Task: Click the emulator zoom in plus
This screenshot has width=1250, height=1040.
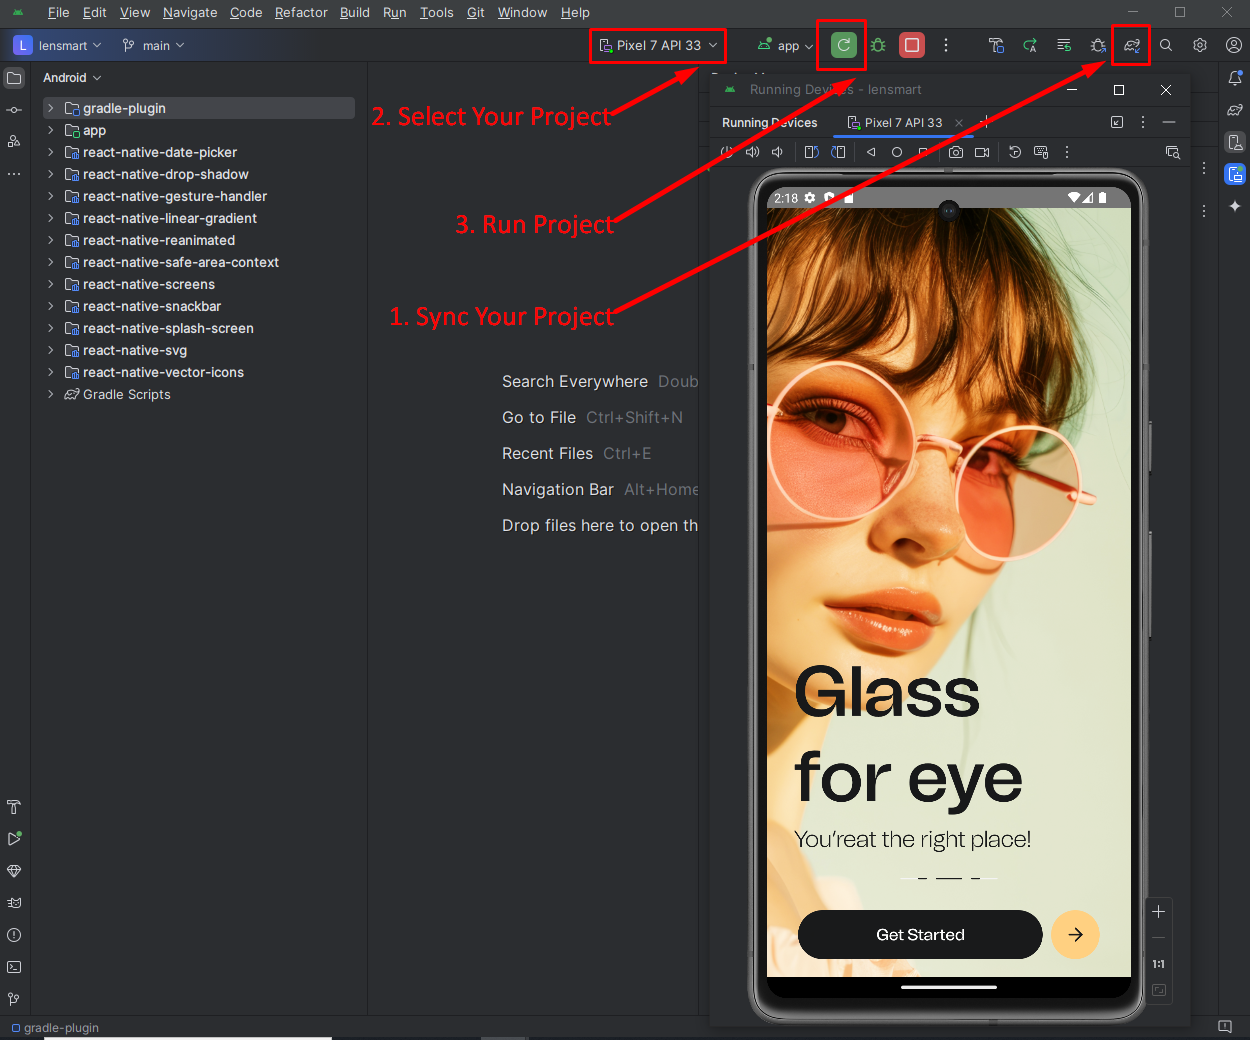Action: point(1158,911)
